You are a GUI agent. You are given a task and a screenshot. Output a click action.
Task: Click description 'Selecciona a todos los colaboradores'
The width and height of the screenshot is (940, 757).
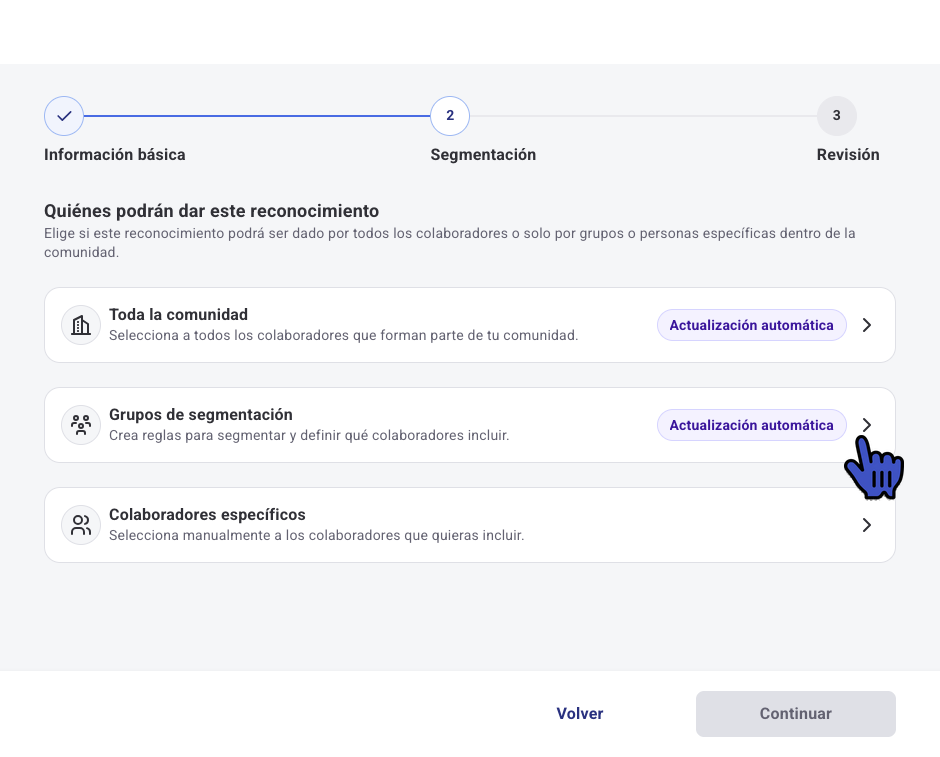point(344,335)
